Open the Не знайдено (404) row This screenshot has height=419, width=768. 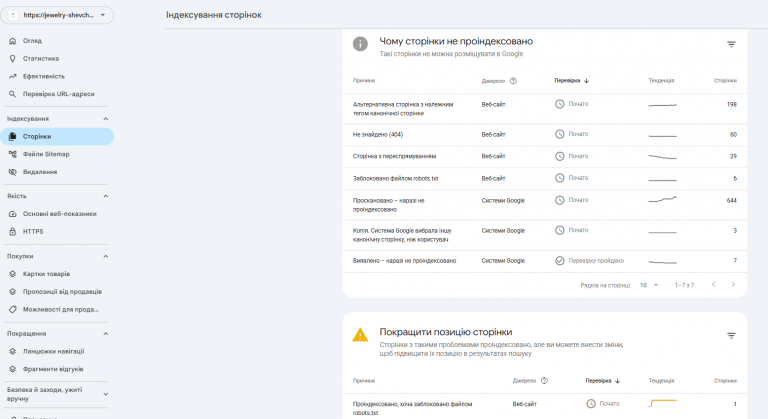[545, 135]
